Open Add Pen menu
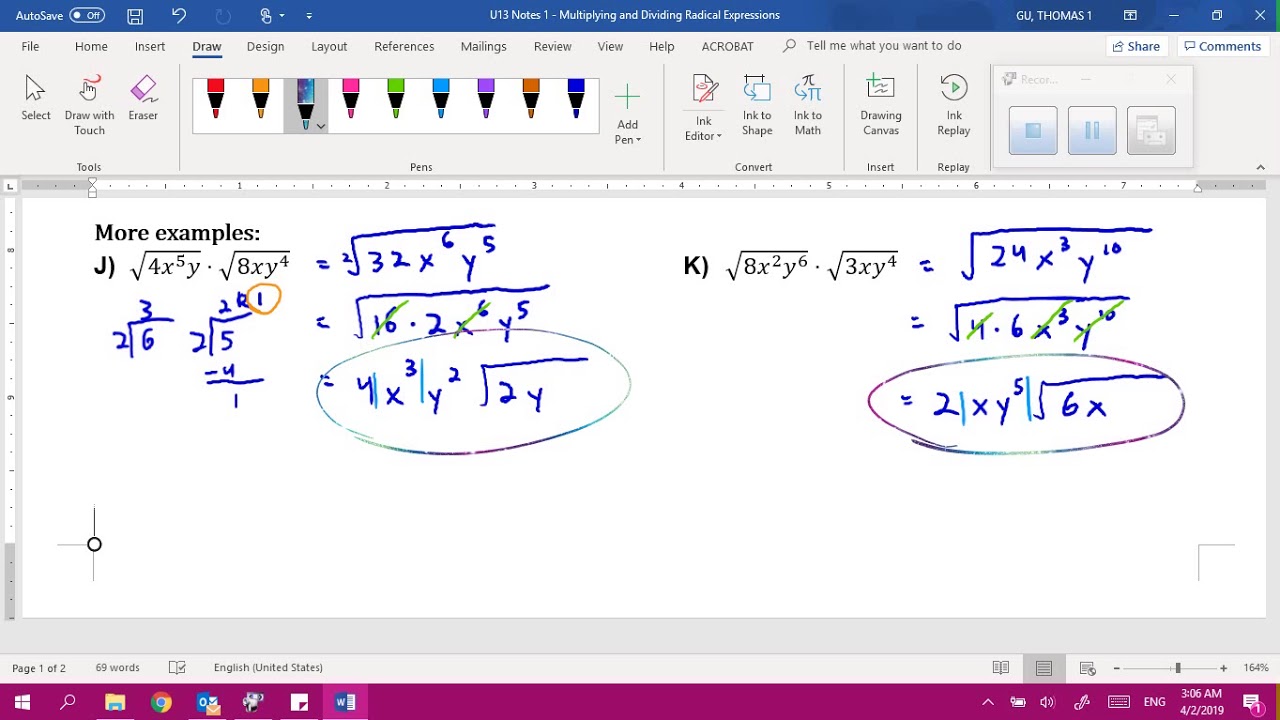The height and width of the screenshot is (720, 1280). coord(628,113)
